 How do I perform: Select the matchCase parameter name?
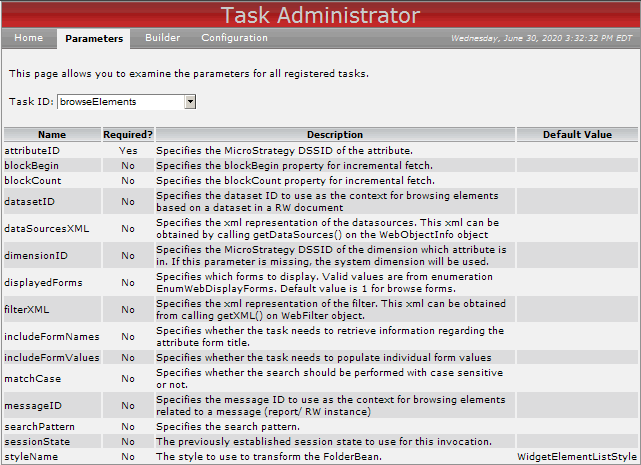coord(33,379)
